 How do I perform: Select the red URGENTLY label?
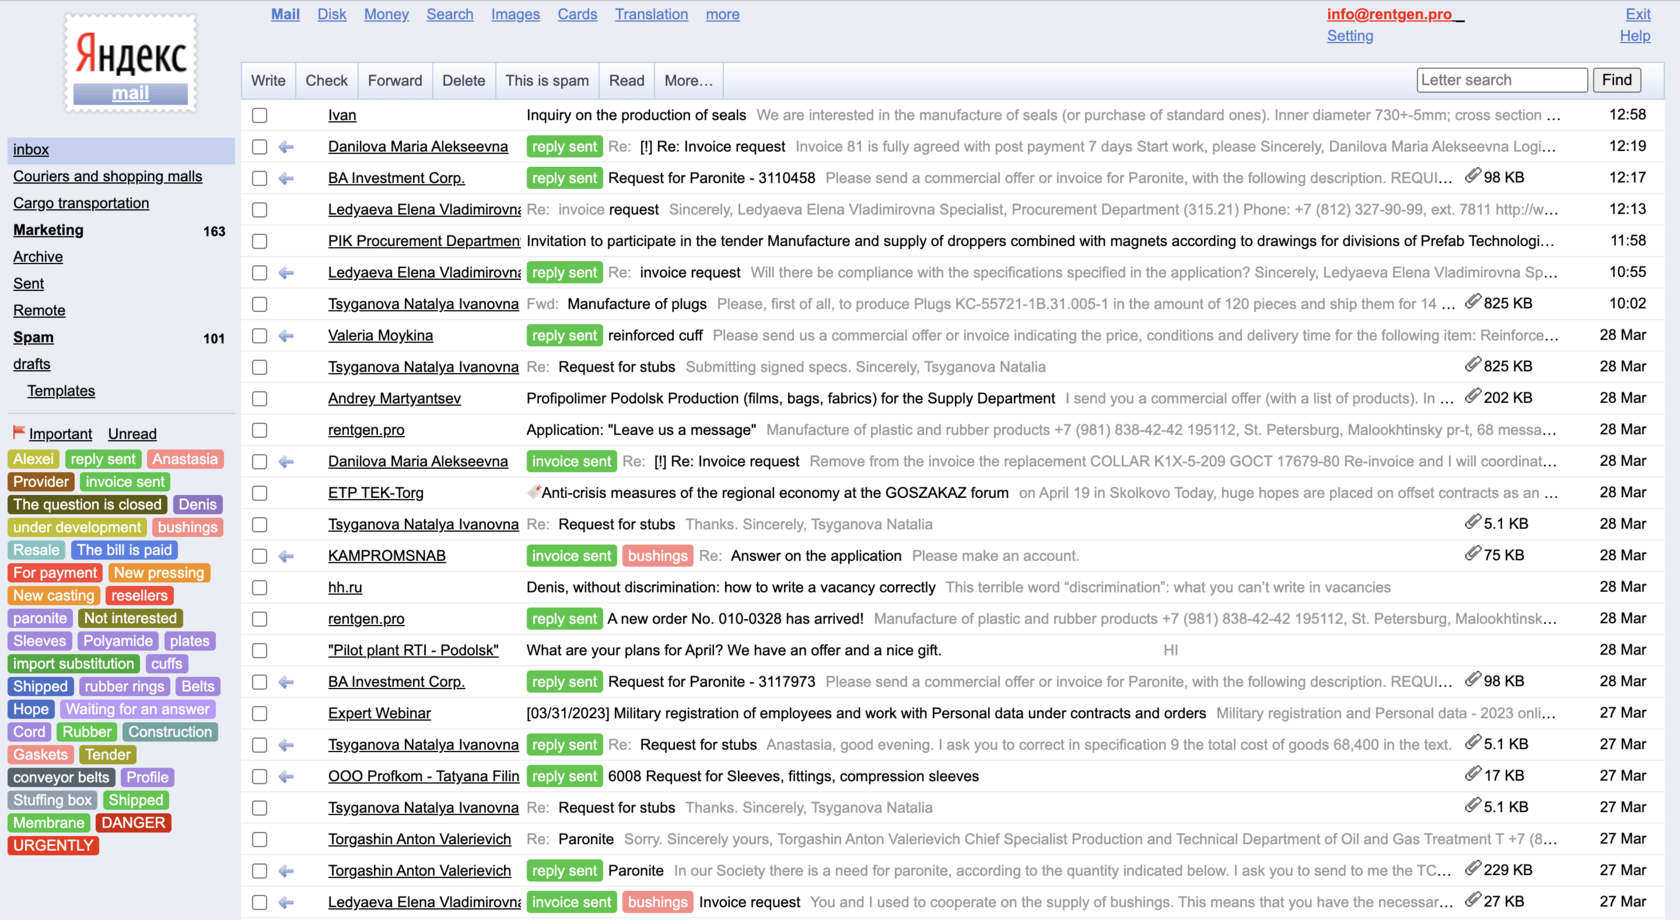click(53, 846)
